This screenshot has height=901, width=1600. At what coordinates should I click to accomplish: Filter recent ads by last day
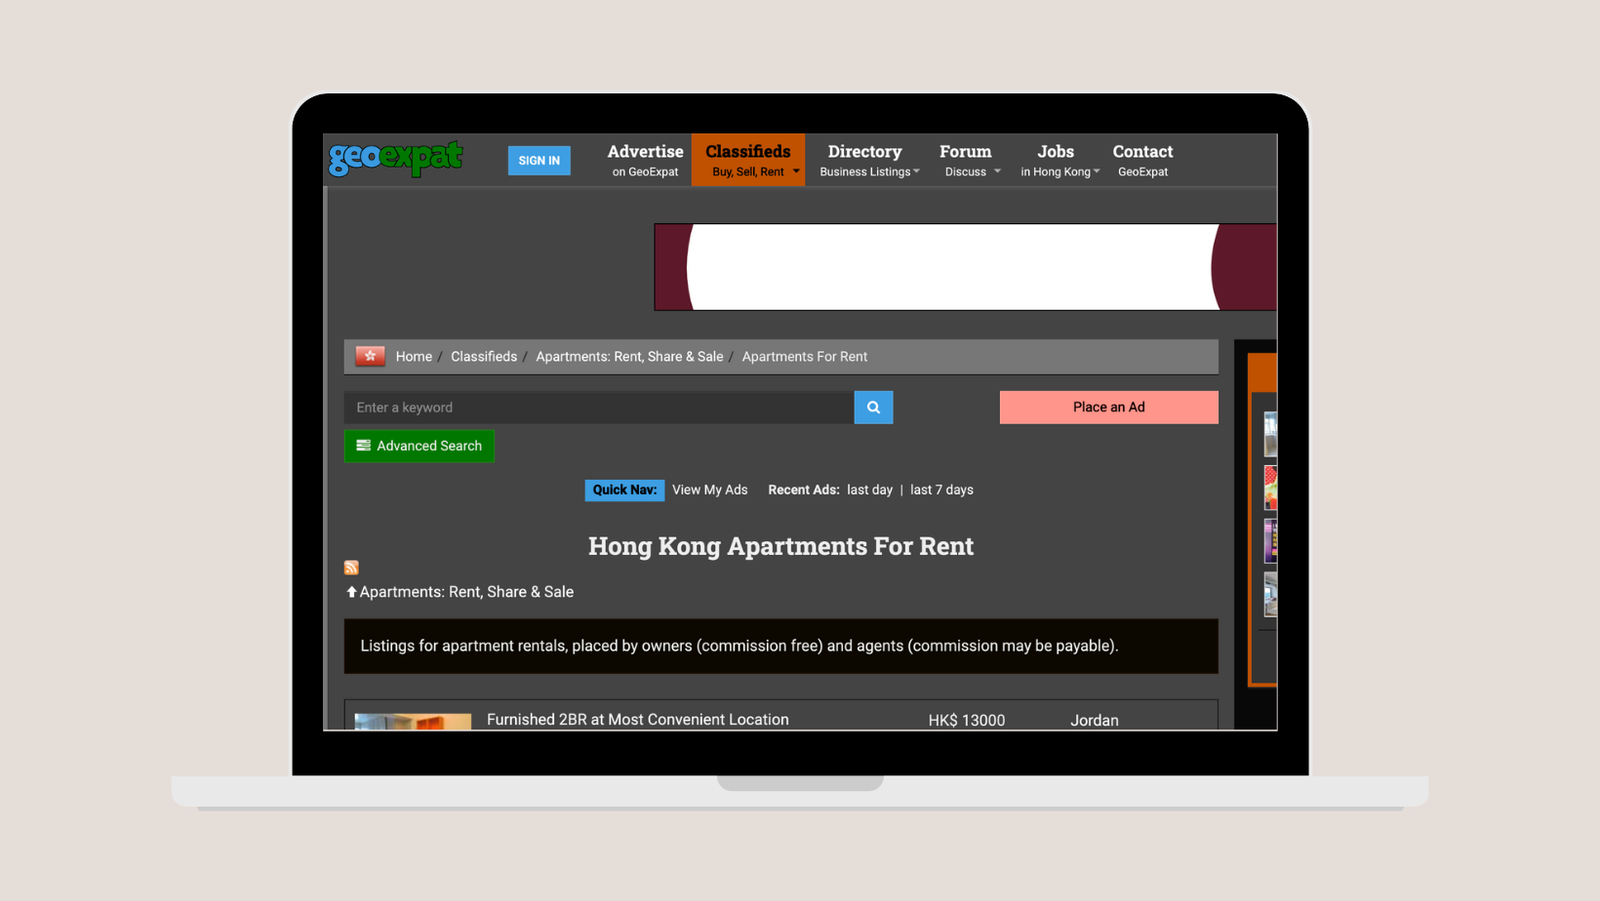pyautogui.click(x=869, y=490)
